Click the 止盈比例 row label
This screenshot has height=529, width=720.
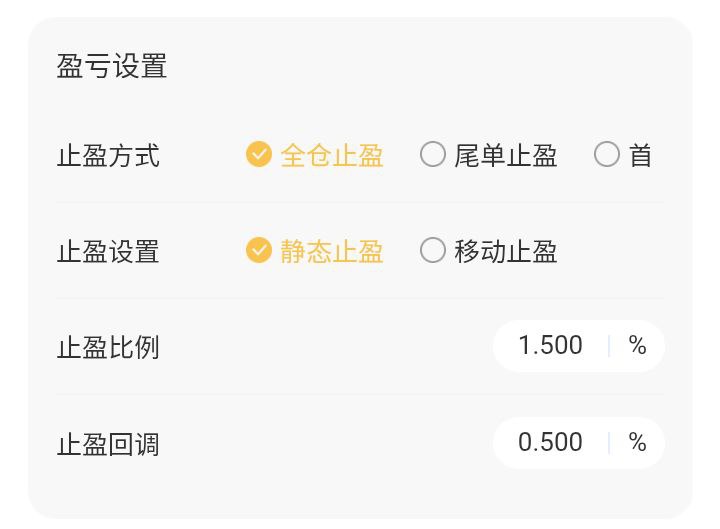[x=108, y=347]
